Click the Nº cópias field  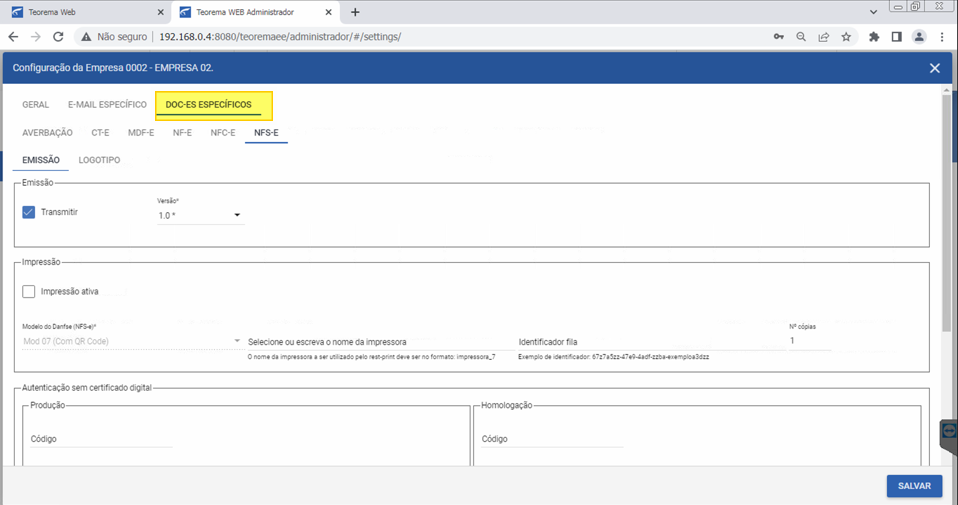click(810, 341)
